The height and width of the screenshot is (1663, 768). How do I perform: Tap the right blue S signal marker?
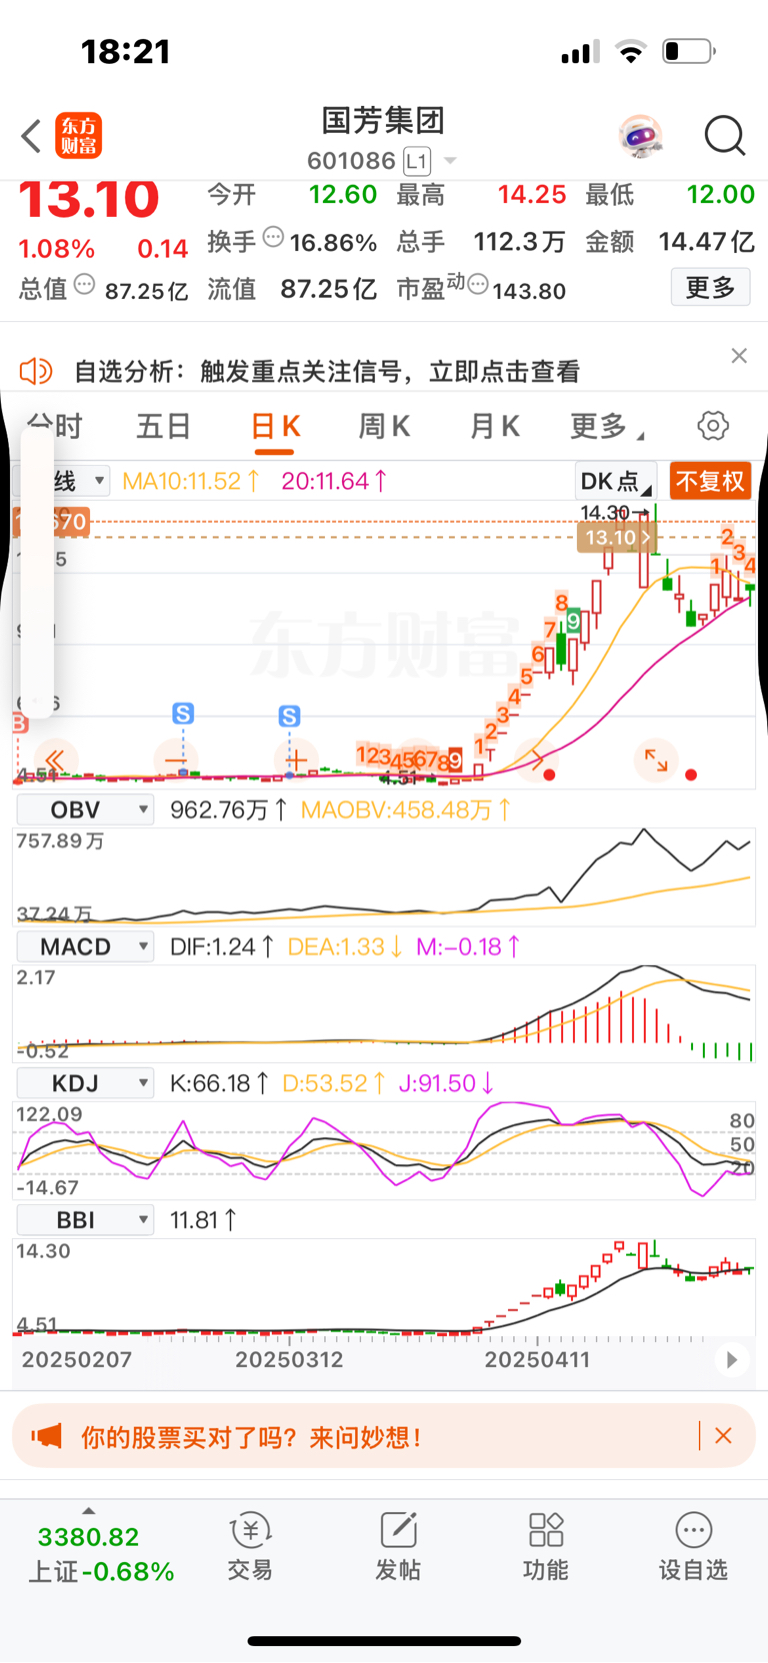point(289,716)
